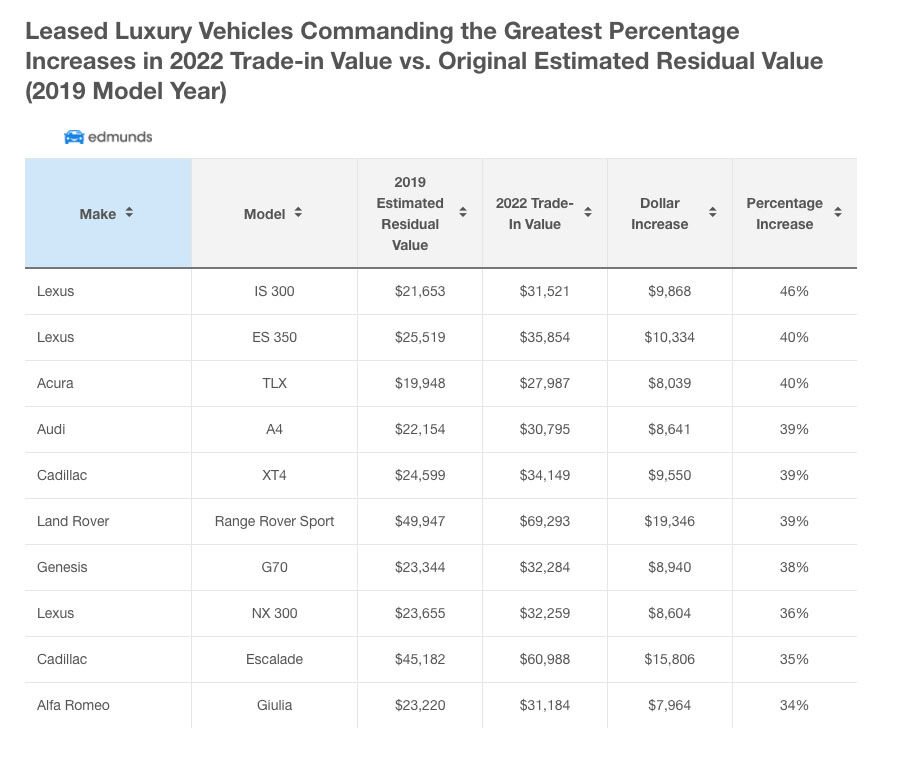Select the Giulia model cell

[274, 705]
